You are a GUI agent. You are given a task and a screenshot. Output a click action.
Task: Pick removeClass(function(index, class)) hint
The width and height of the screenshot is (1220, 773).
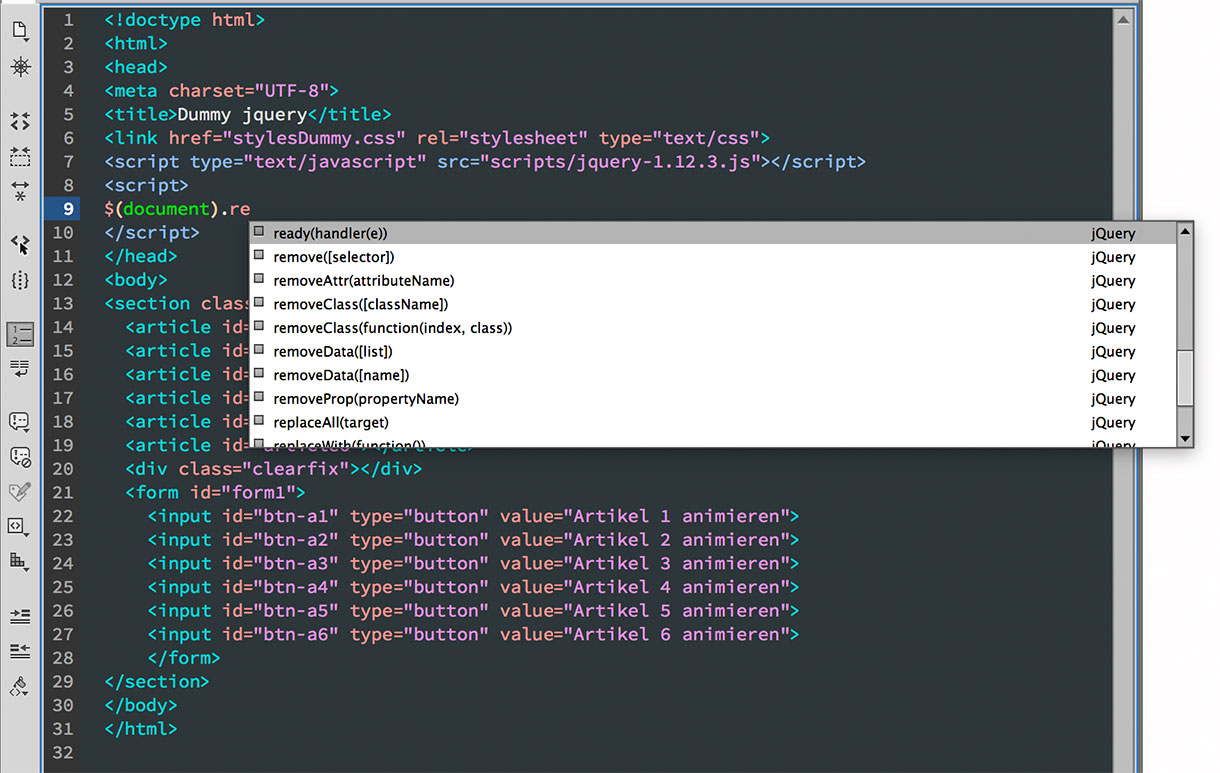click(712, 328)
